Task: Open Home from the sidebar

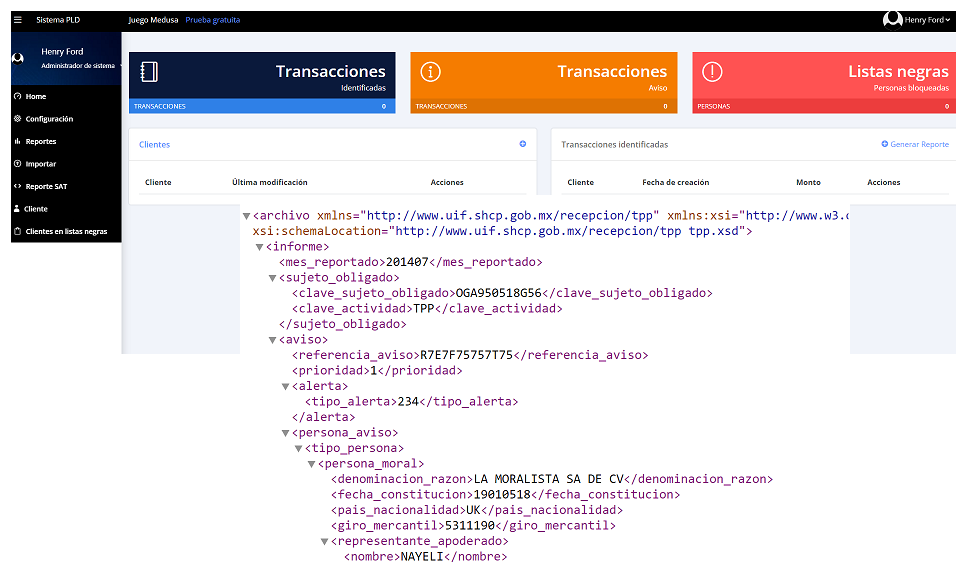Action: pos(36,96)
